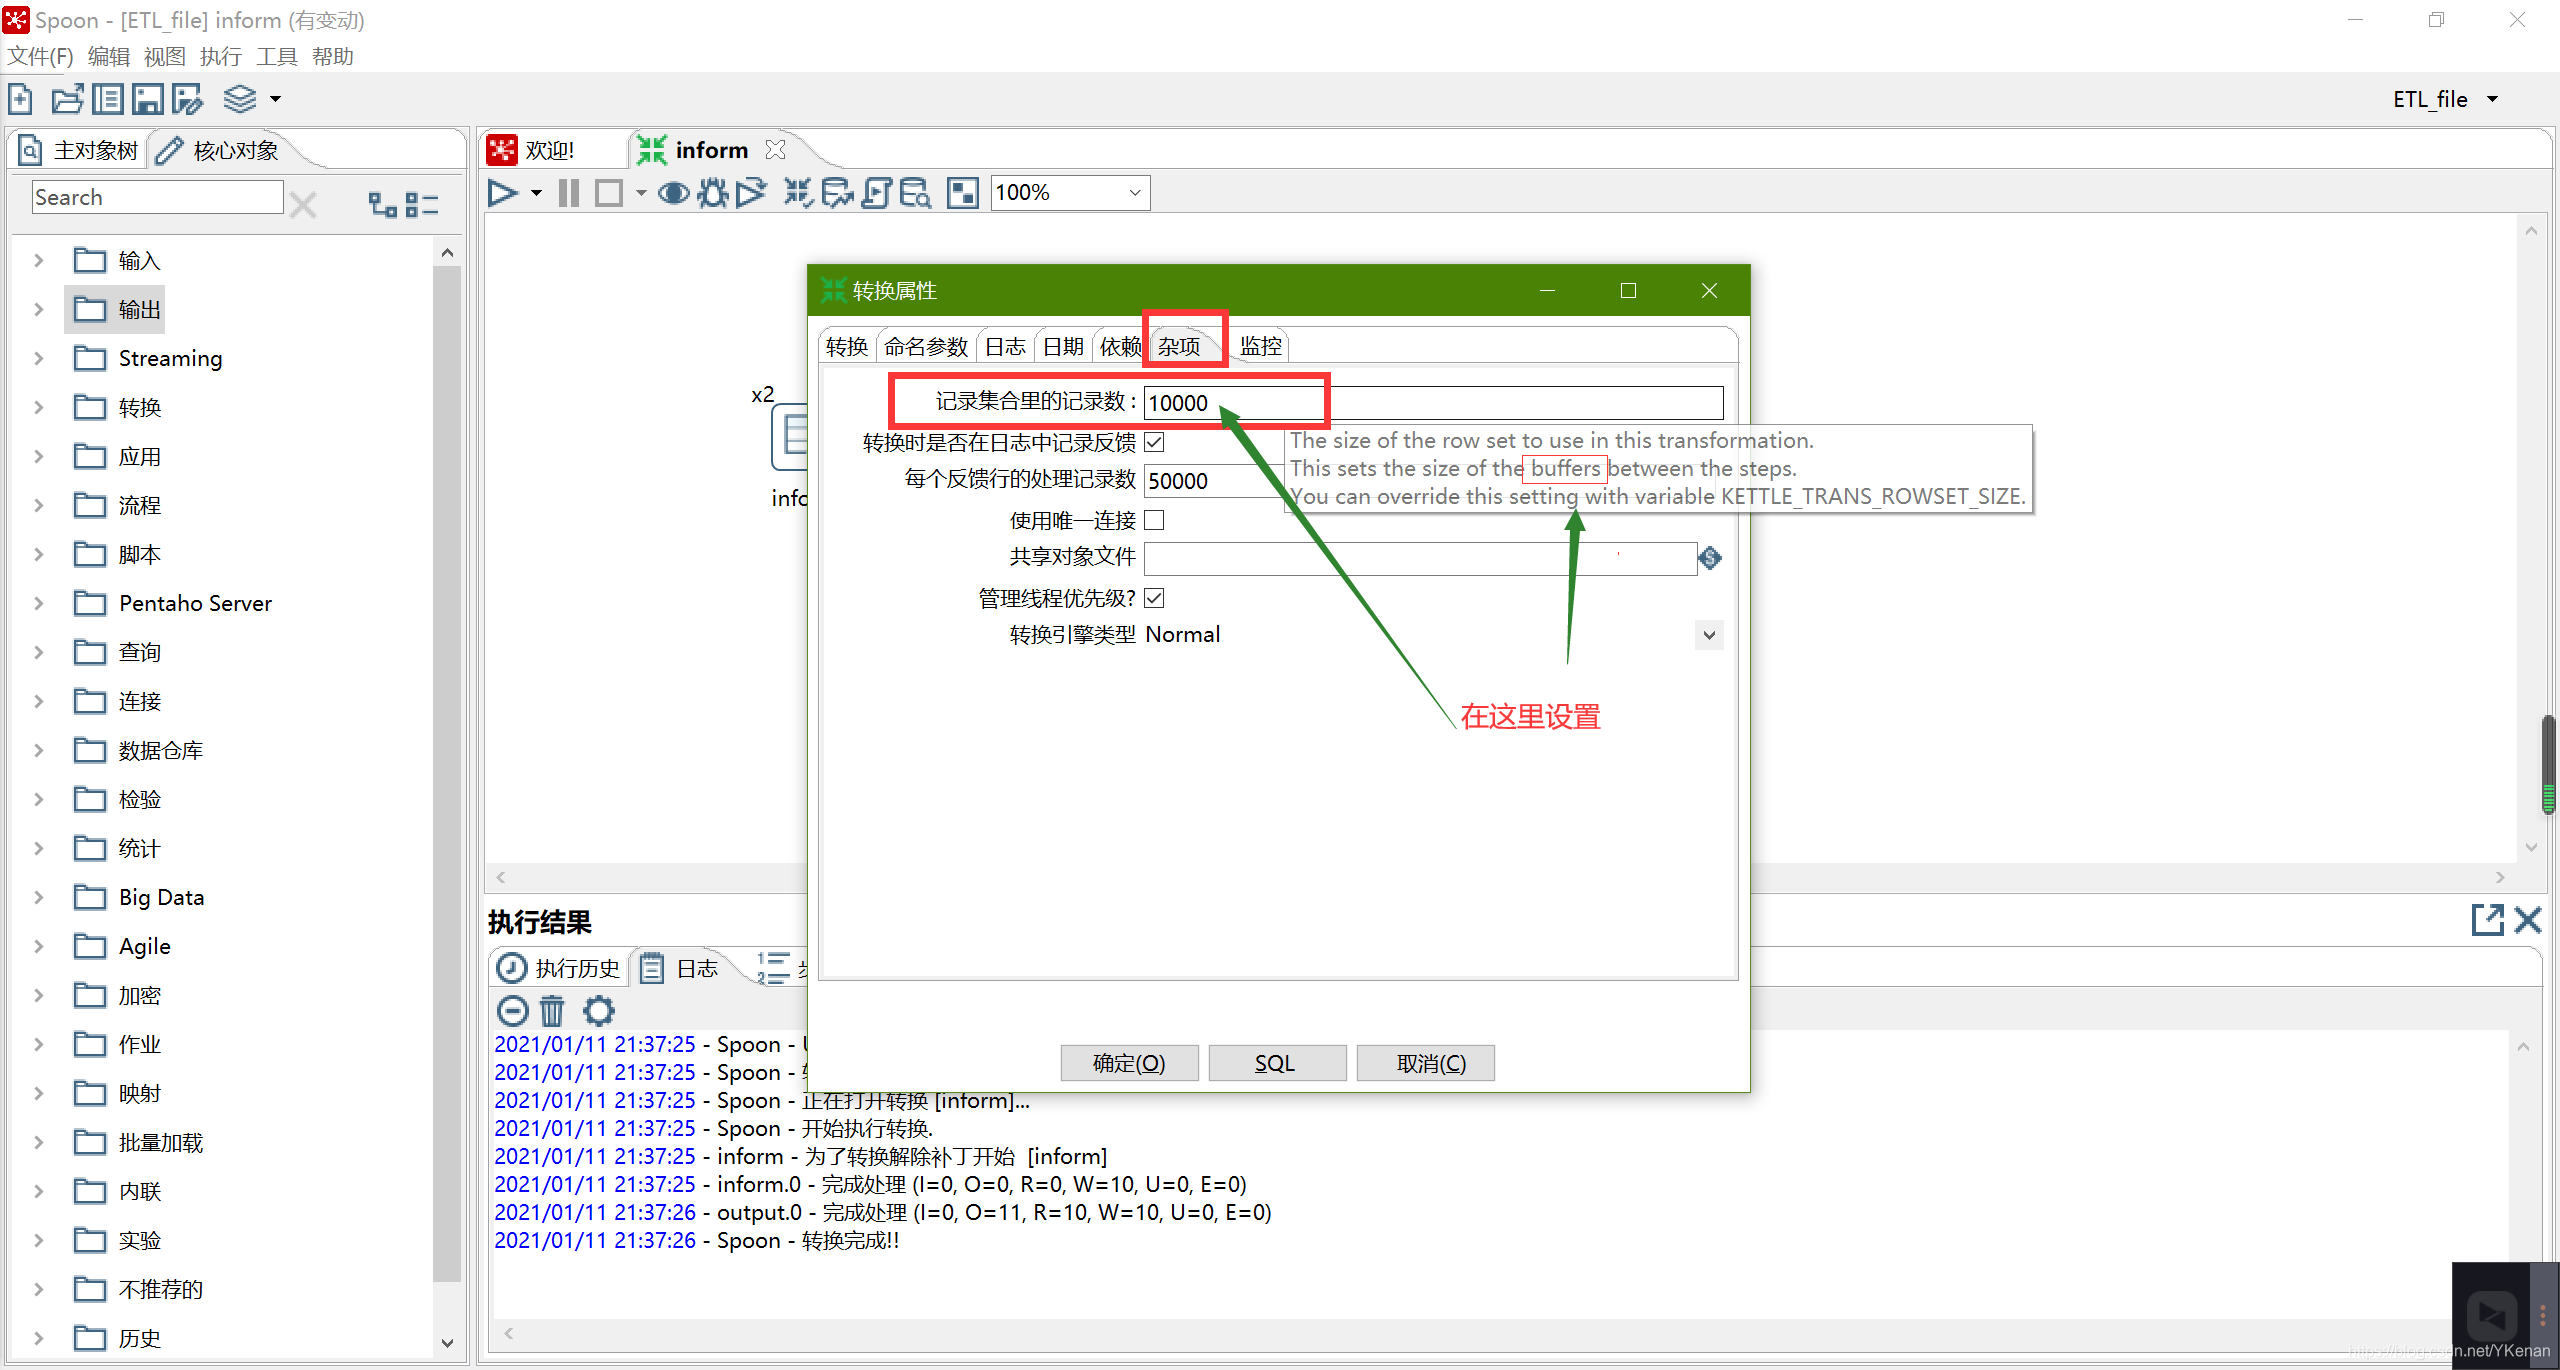Select the 转换引擎类型 Normal dropdown
This screenshot has height=1370, width=2560.
pos(1431,633)
